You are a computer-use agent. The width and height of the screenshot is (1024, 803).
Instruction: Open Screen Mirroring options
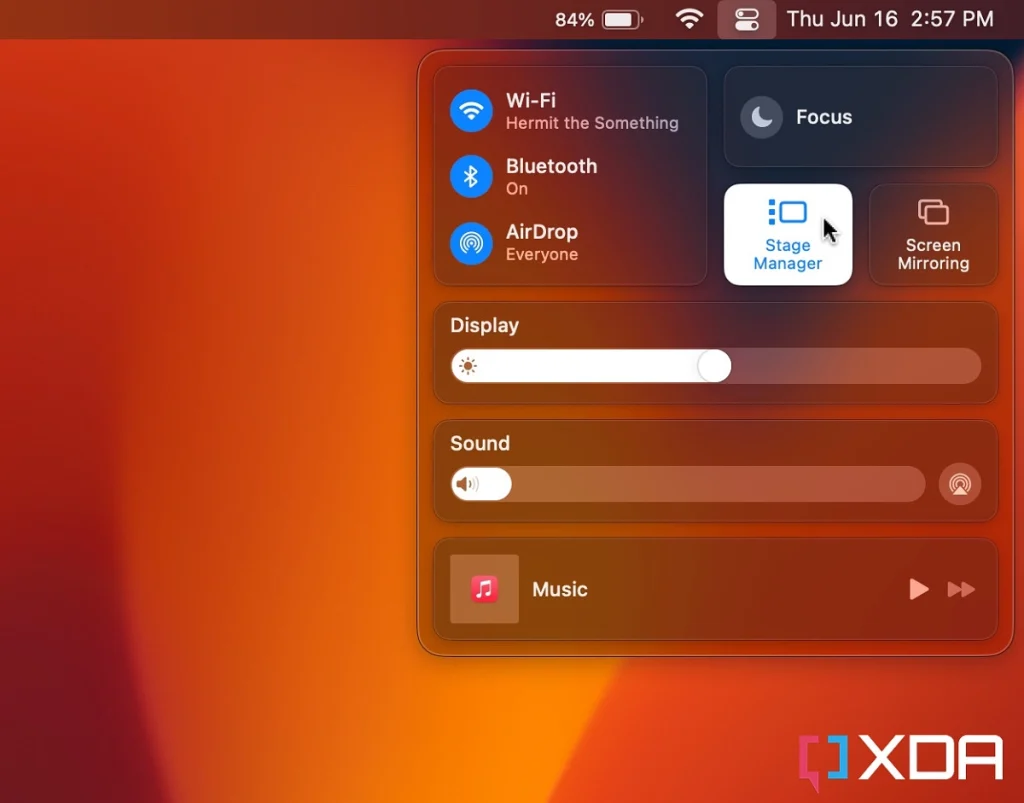tap(933, 234)
